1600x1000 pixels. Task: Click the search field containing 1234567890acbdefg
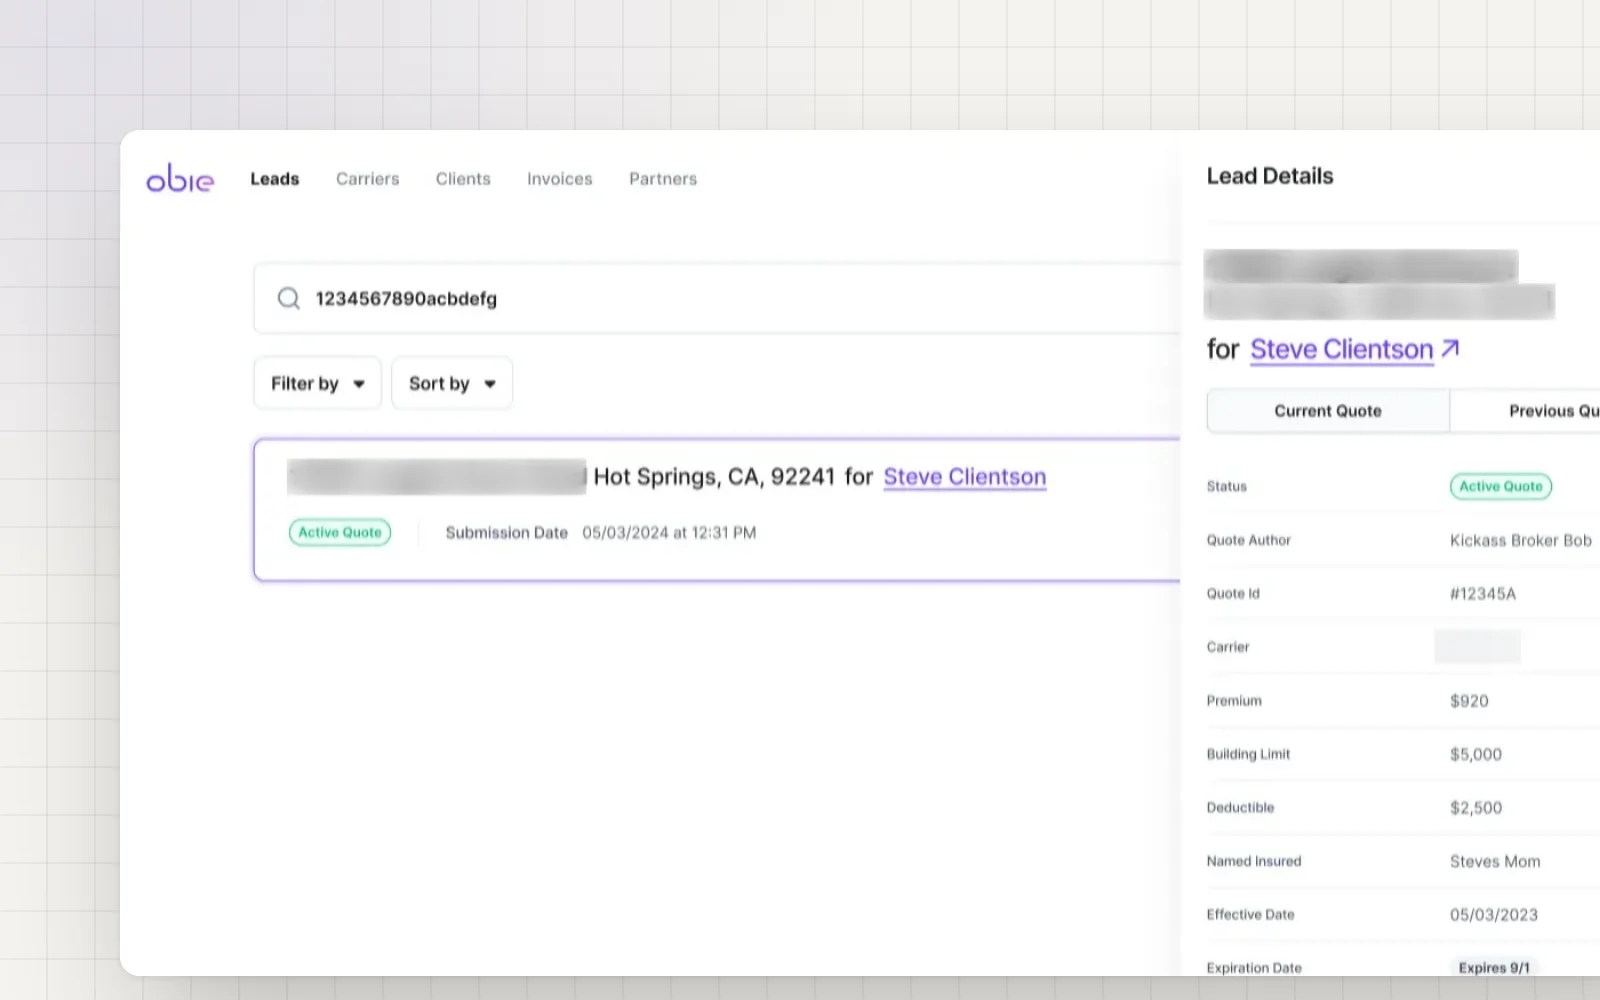(x=717, y=298)
